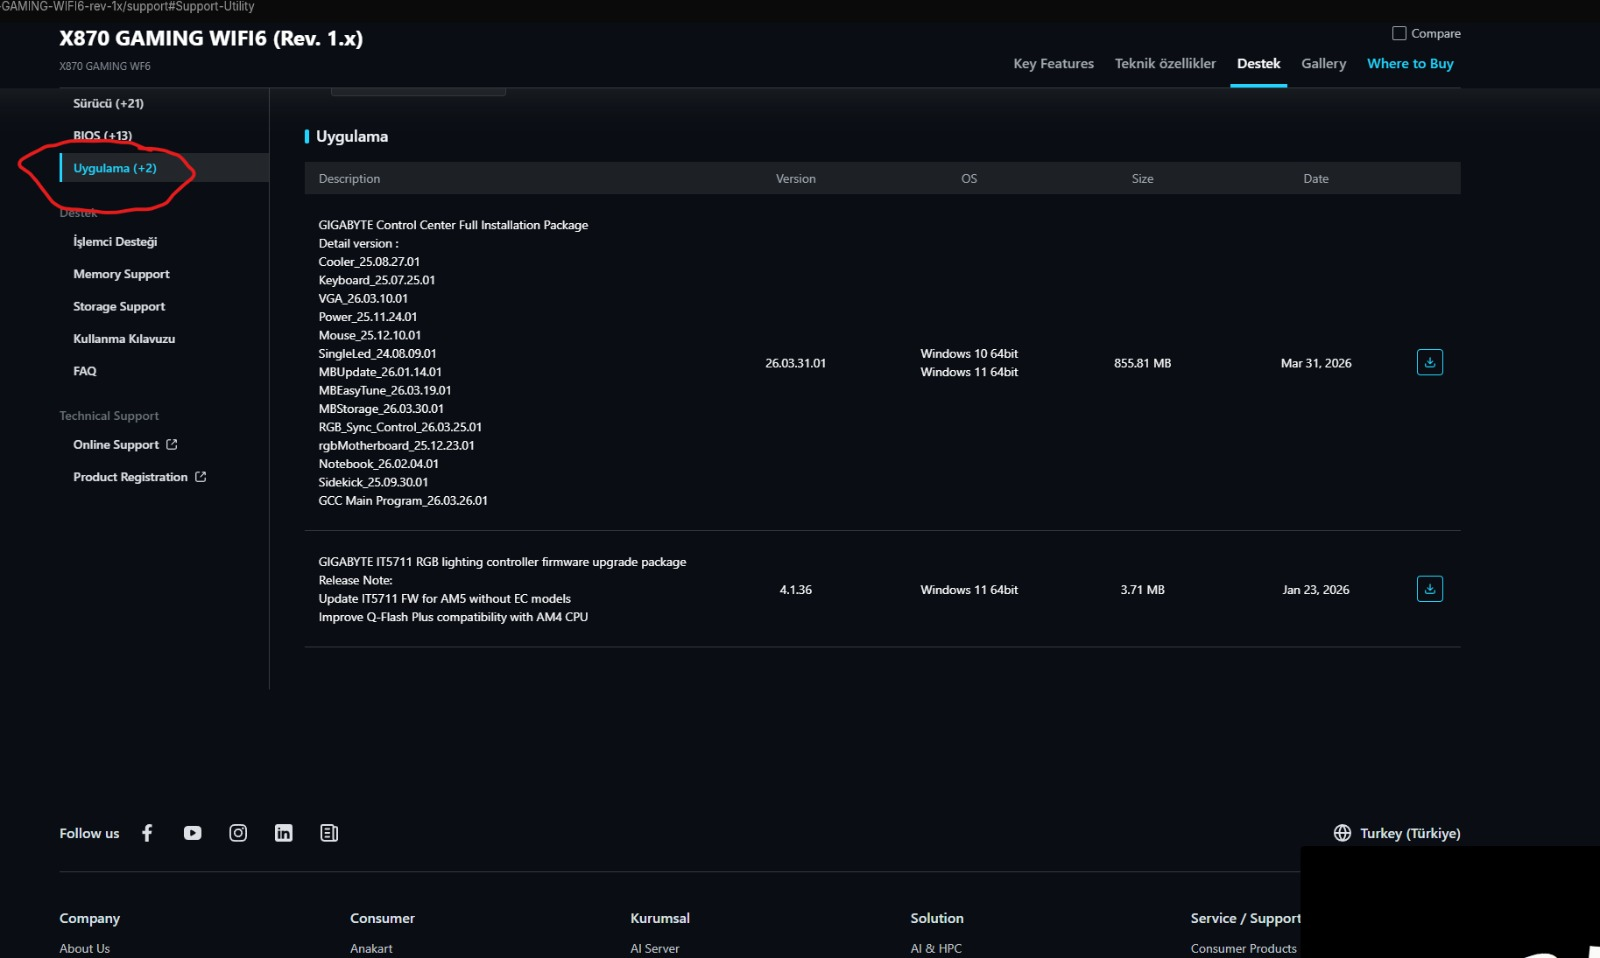Select date Jan 23, 2026
The width and height of the screenshot is (1600, 958).
tap(1316, 590)
